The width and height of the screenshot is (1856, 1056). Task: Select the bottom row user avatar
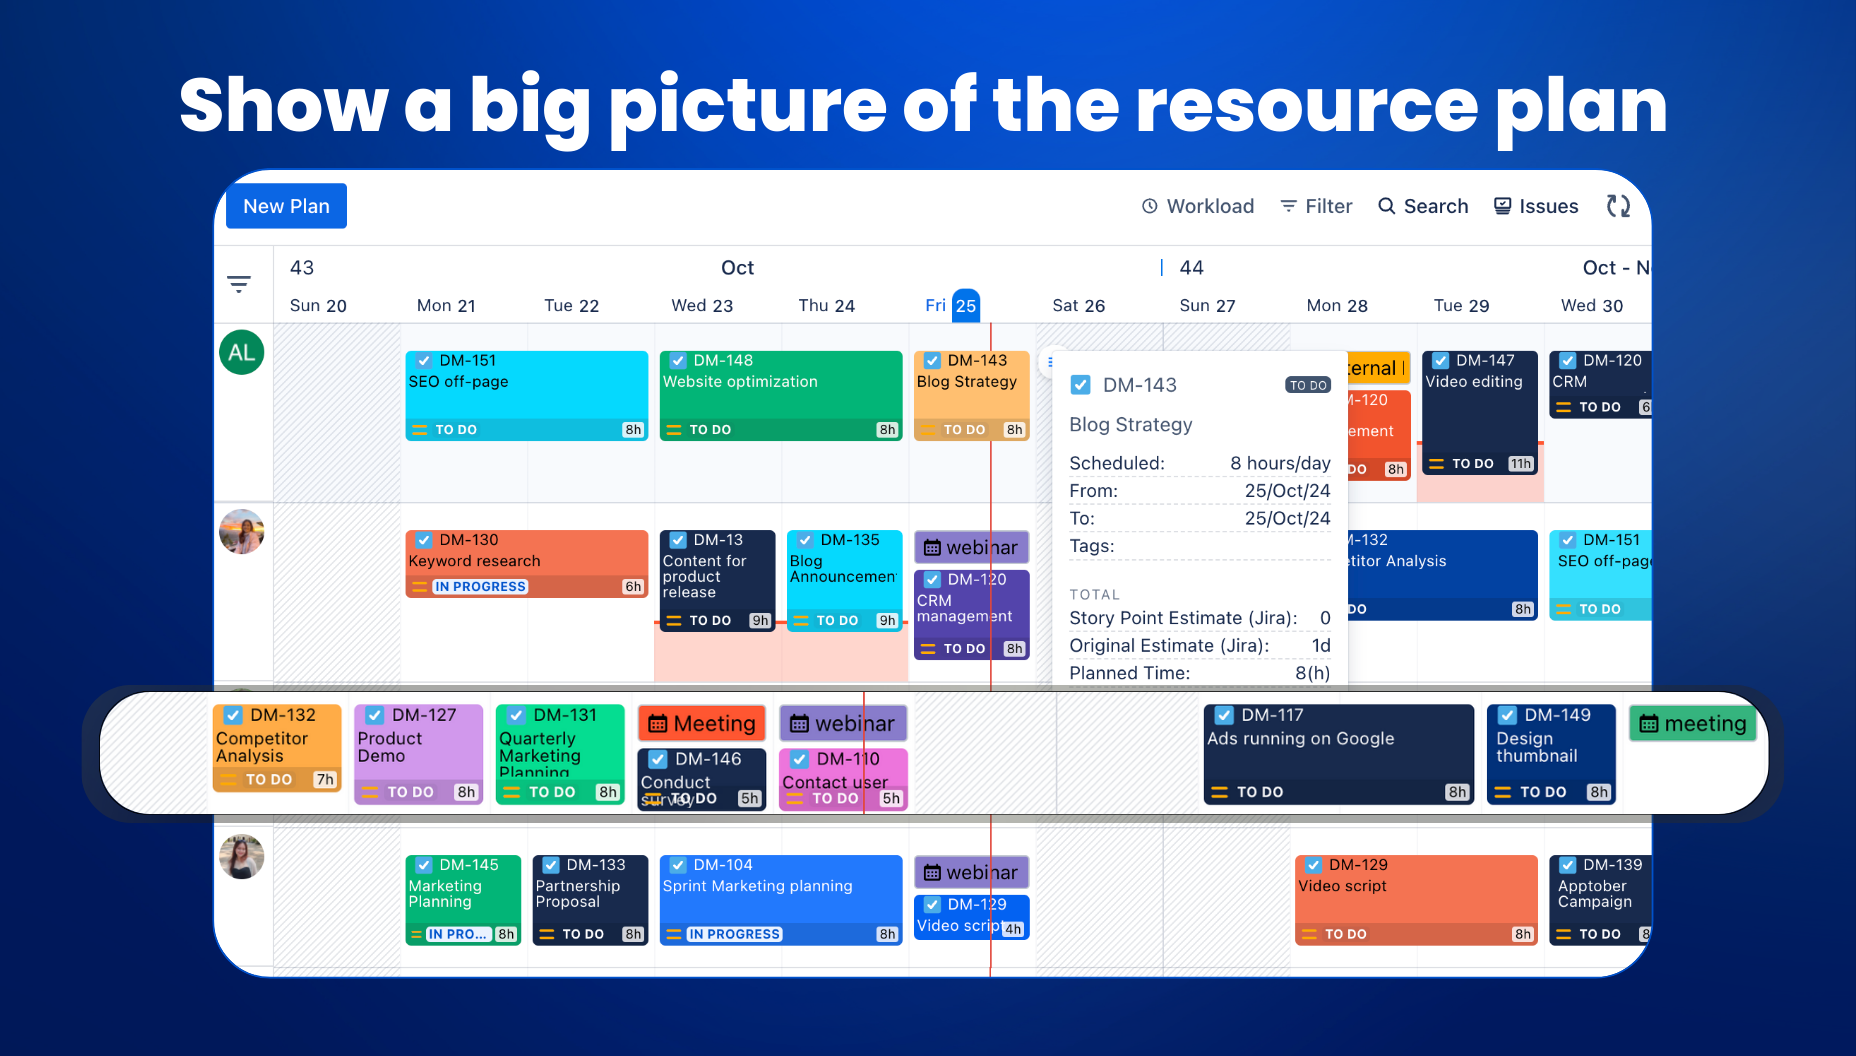(242, 857)
